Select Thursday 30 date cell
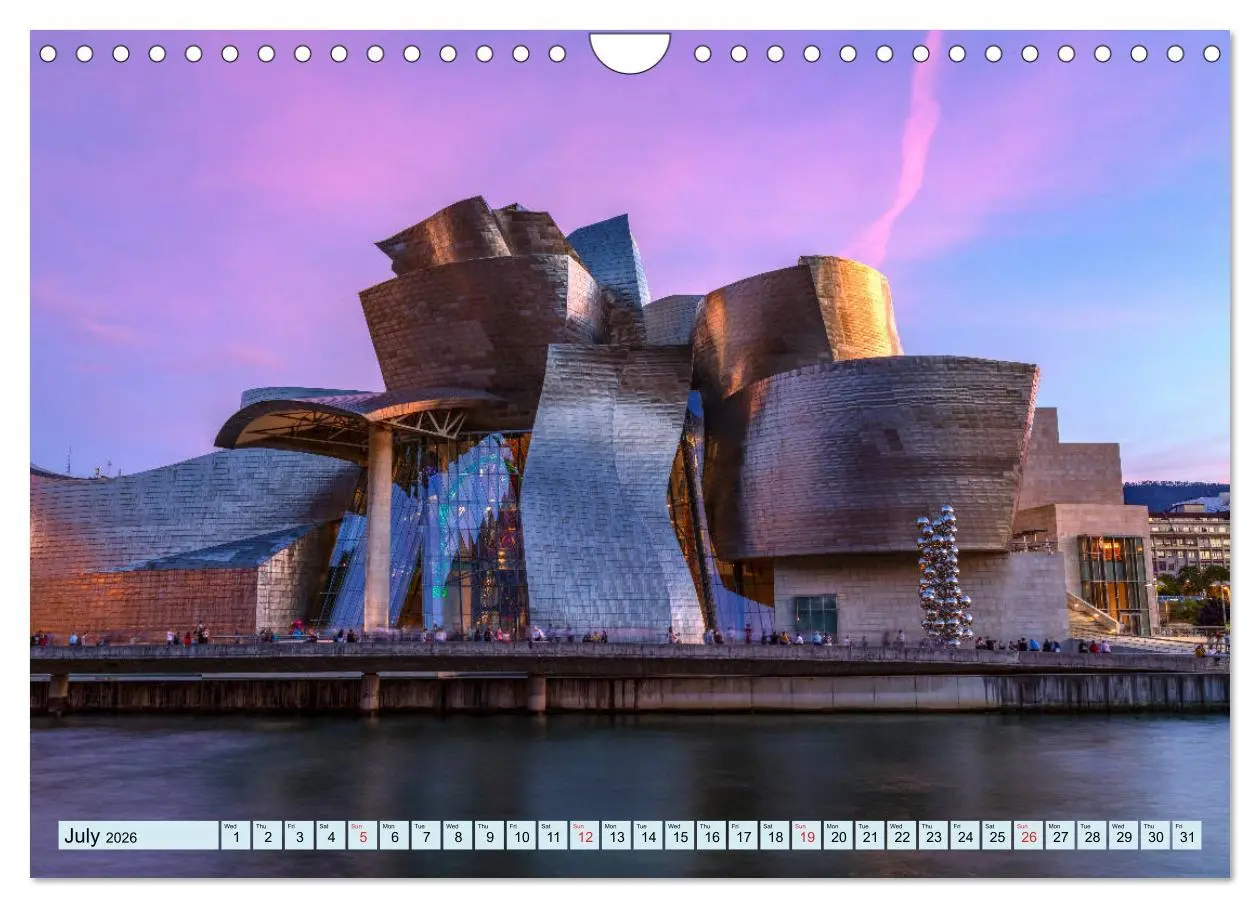1260x908 pixels. (x=1154, y=835)
